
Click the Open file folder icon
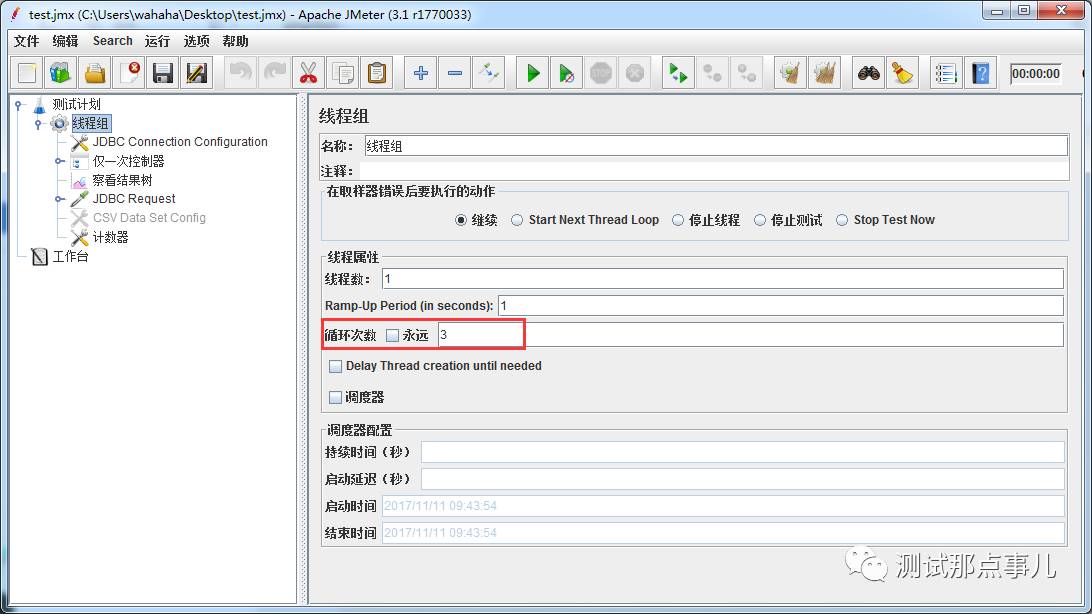coord(95,73)
